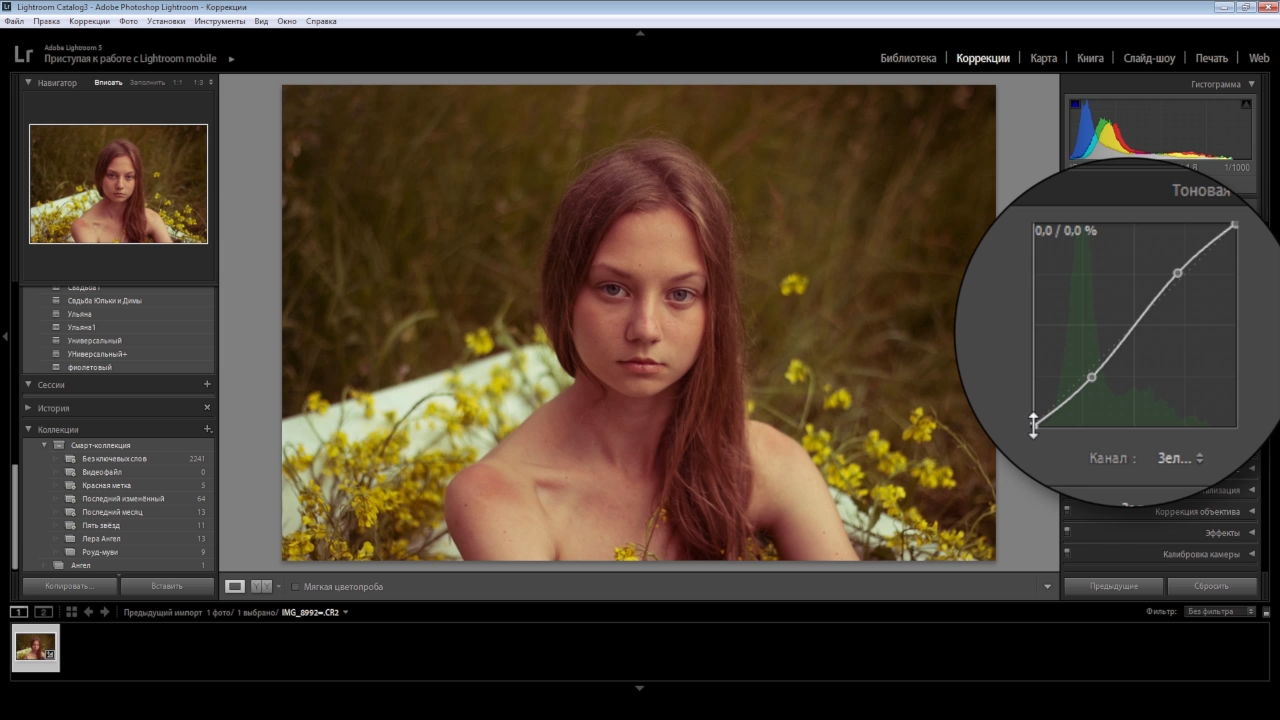1280x720 pixels.
Task: Click the Копировать... button
Action: tap(69, 586)
